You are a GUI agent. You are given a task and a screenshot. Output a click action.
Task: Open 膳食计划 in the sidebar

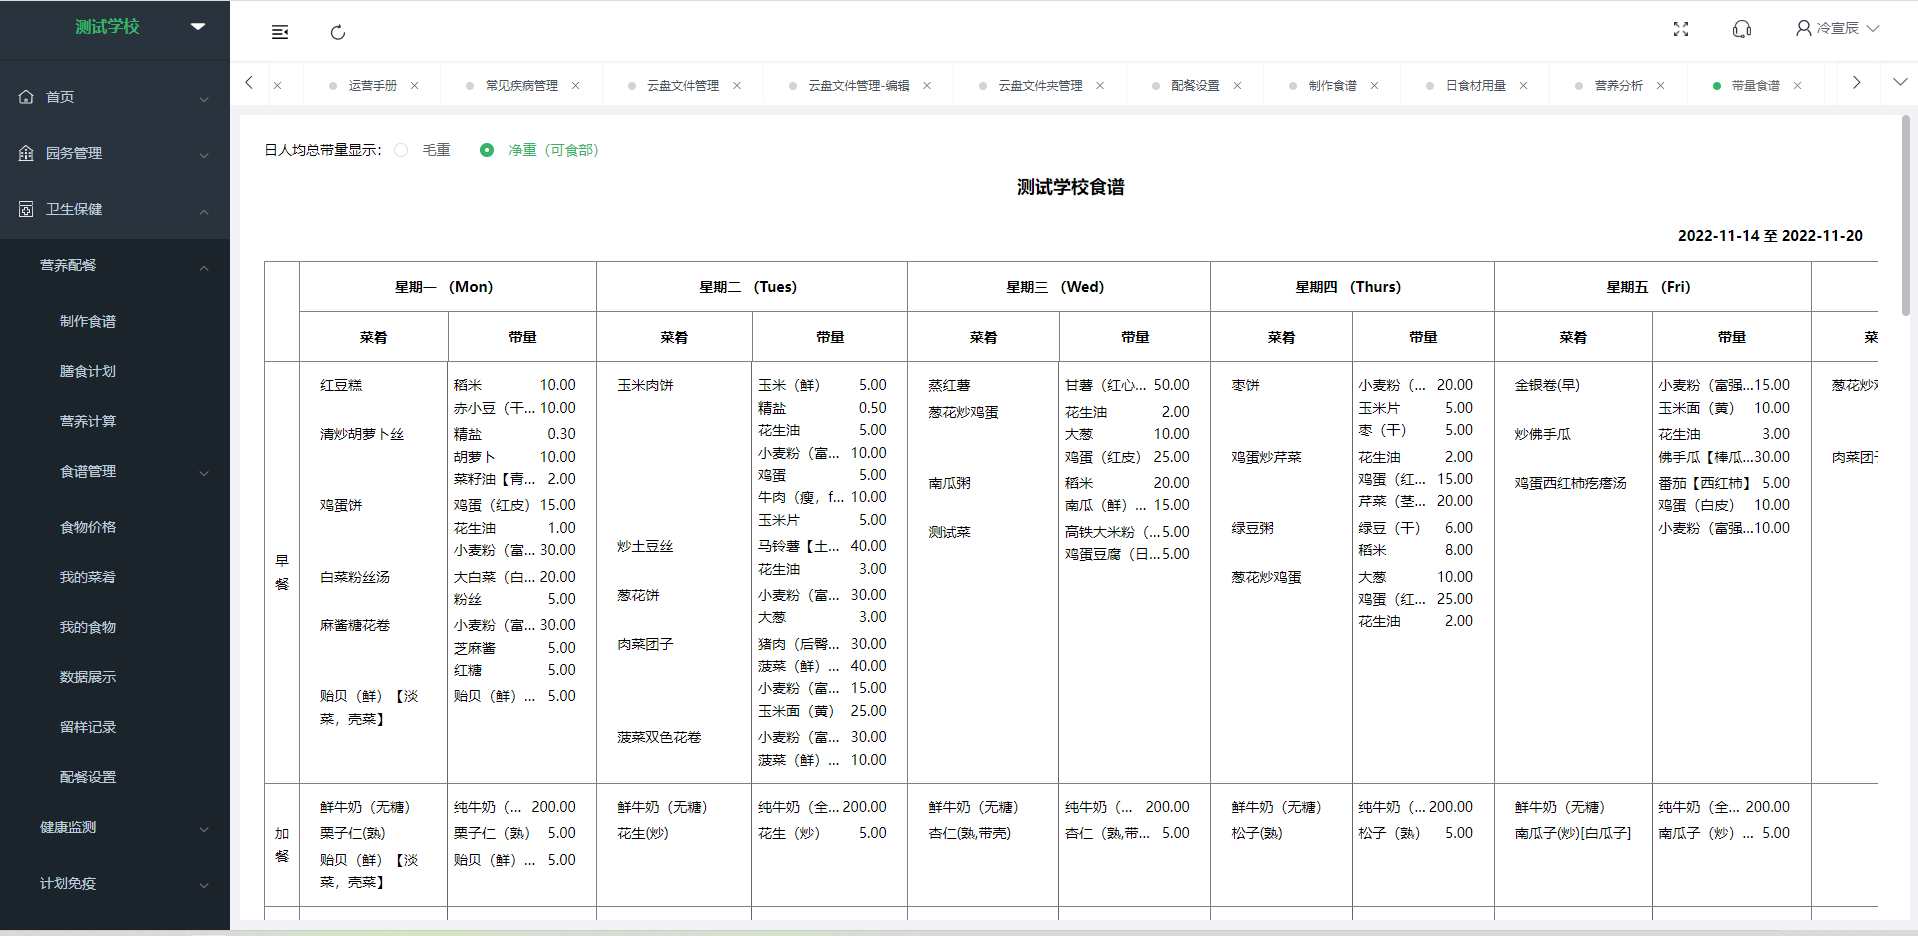(88, 371)
